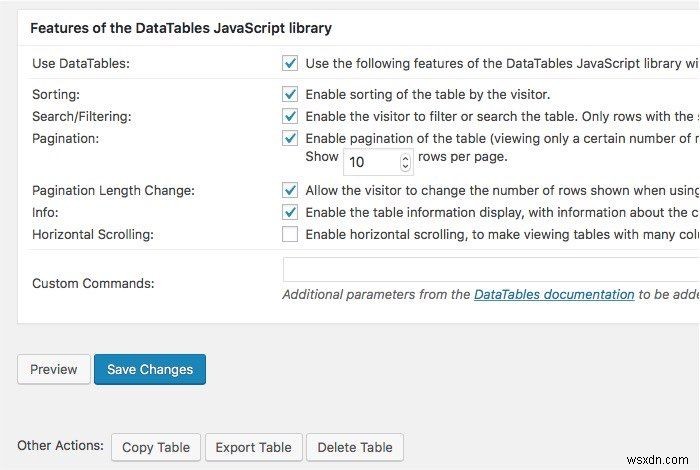Click the Features of DataTables section heading

tap(181, 28)
